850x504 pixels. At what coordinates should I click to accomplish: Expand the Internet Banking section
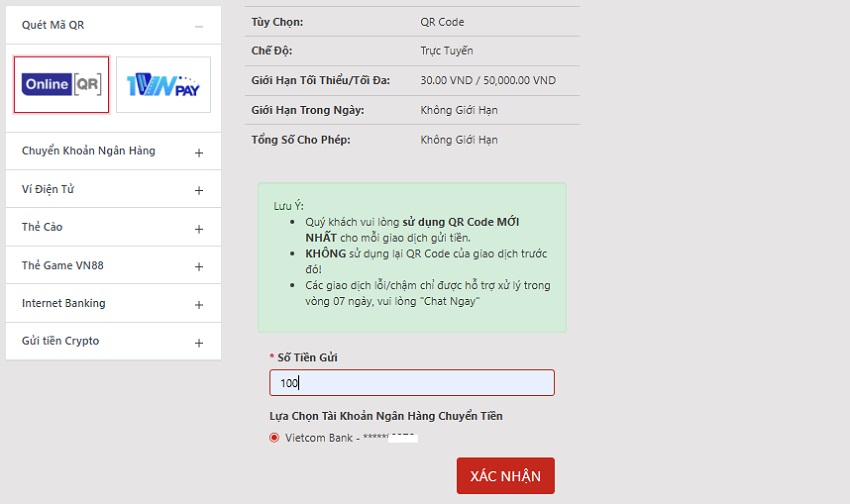click(x=199, y=305)
